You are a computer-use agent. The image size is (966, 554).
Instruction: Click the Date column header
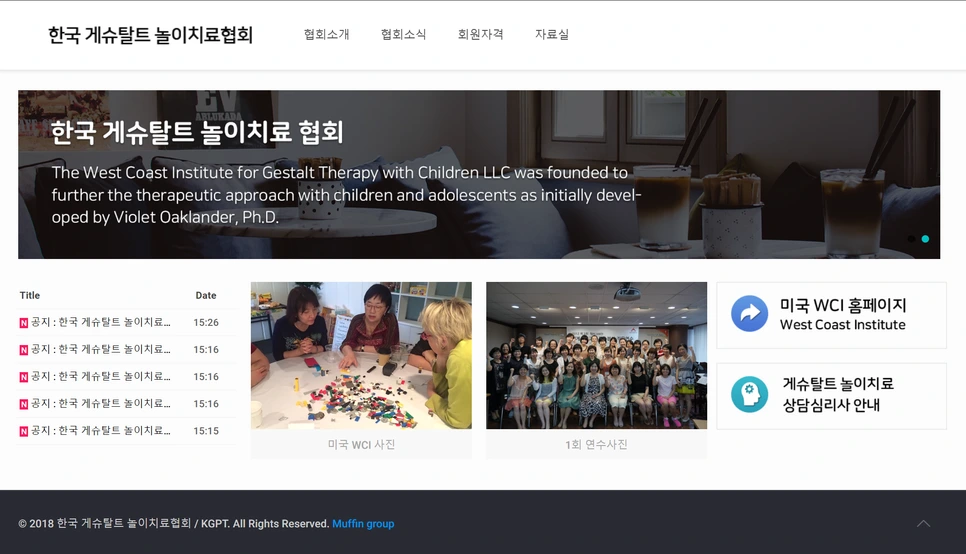206,295
